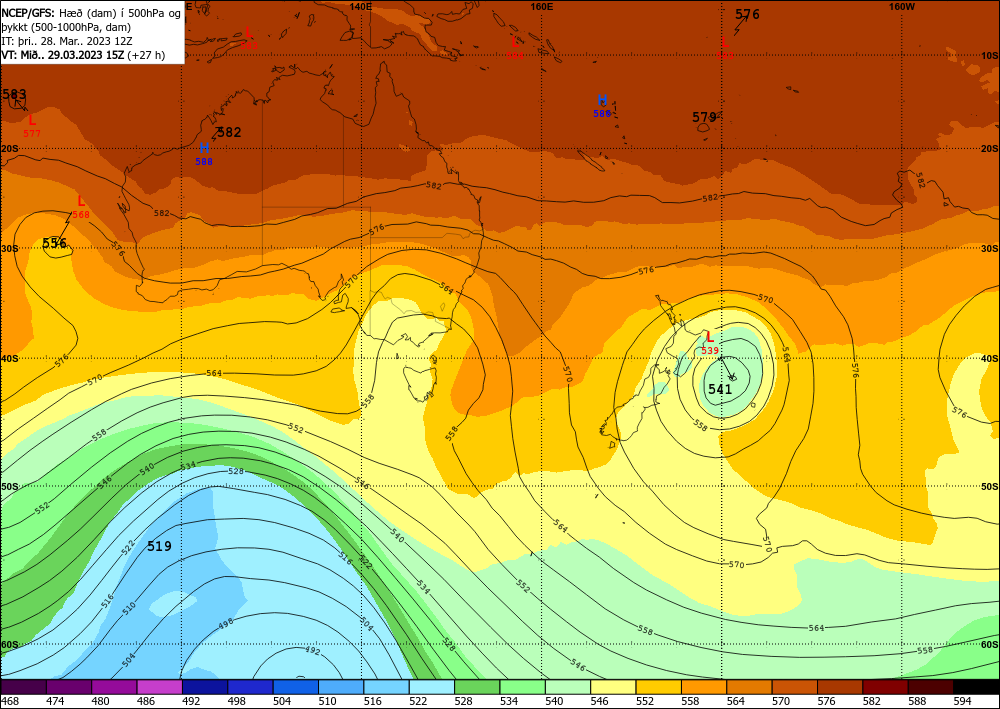Viewport: 1000px width, 709px height.
Task: Click the 468–474 dark purple legend swatch
Action: 24,687
